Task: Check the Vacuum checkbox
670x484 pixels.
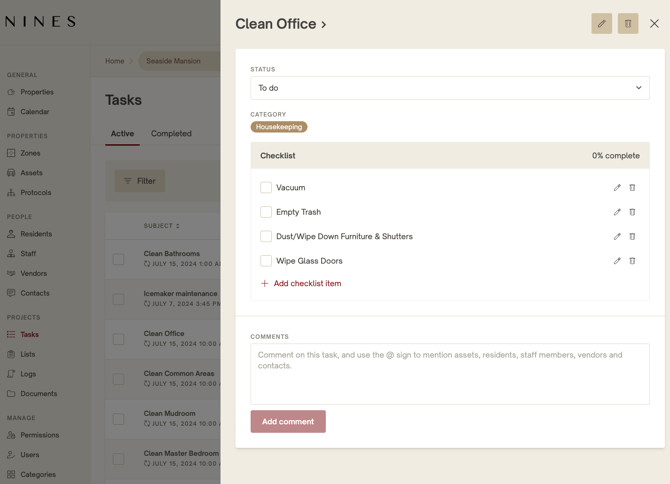Action: [266, 188]
